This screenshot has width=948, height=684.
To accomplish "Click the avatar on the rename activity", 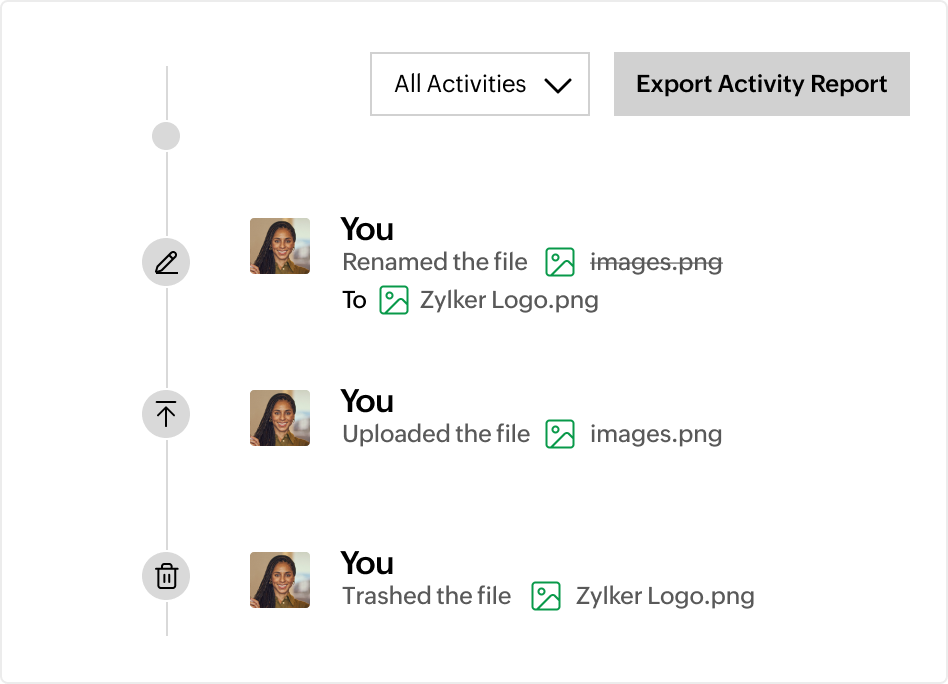I will click(x=280, y=246).
